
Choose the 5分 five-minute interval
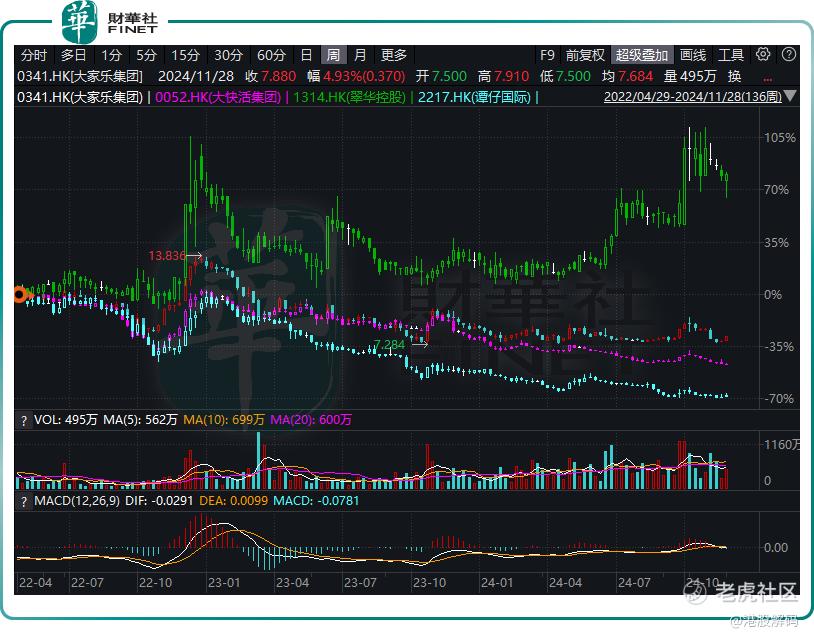tap(146, 55)
